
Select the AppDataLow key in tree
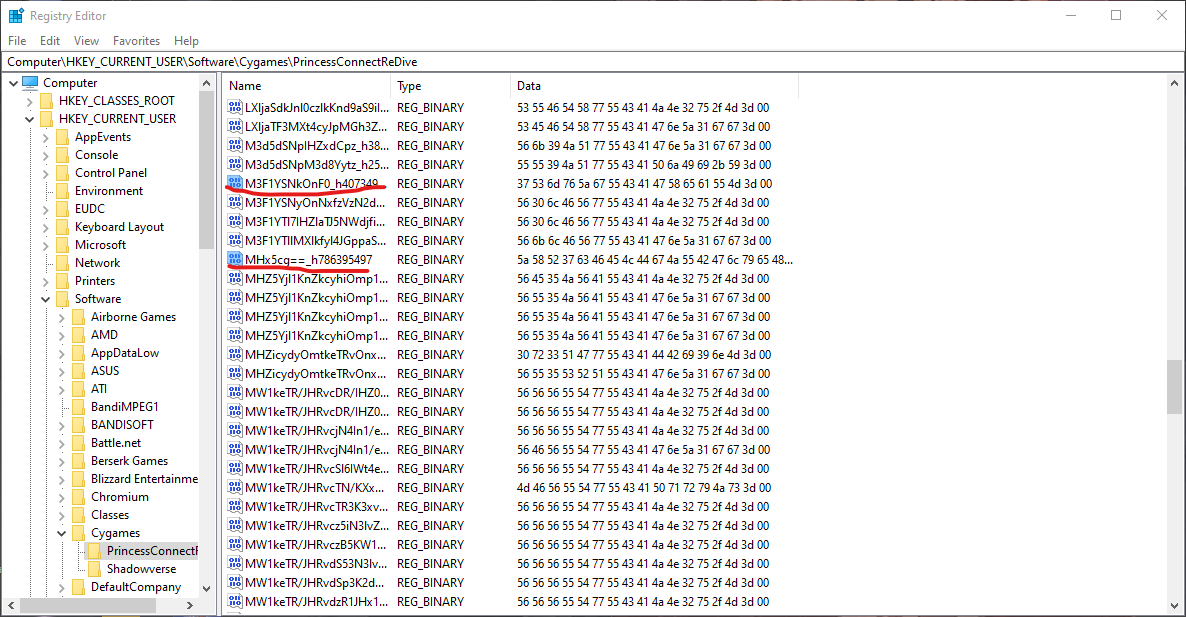pyautogui.click(x=125, y=353)
